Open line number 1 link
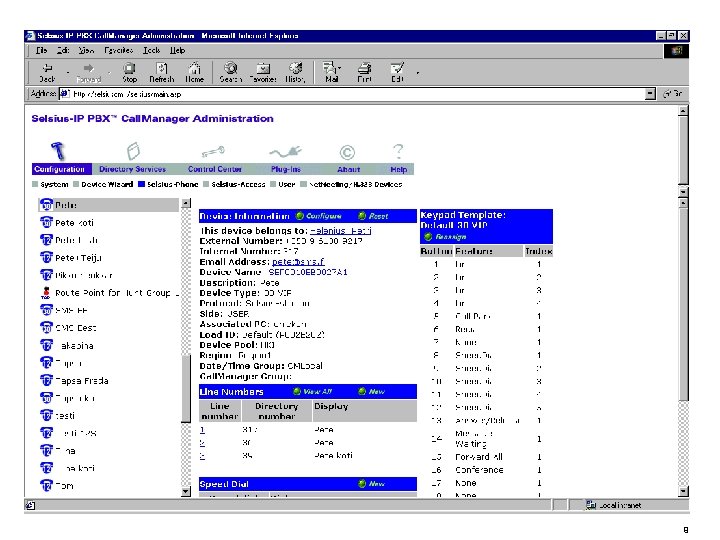Viewport: 720px width, 540px height. point(202,430)
